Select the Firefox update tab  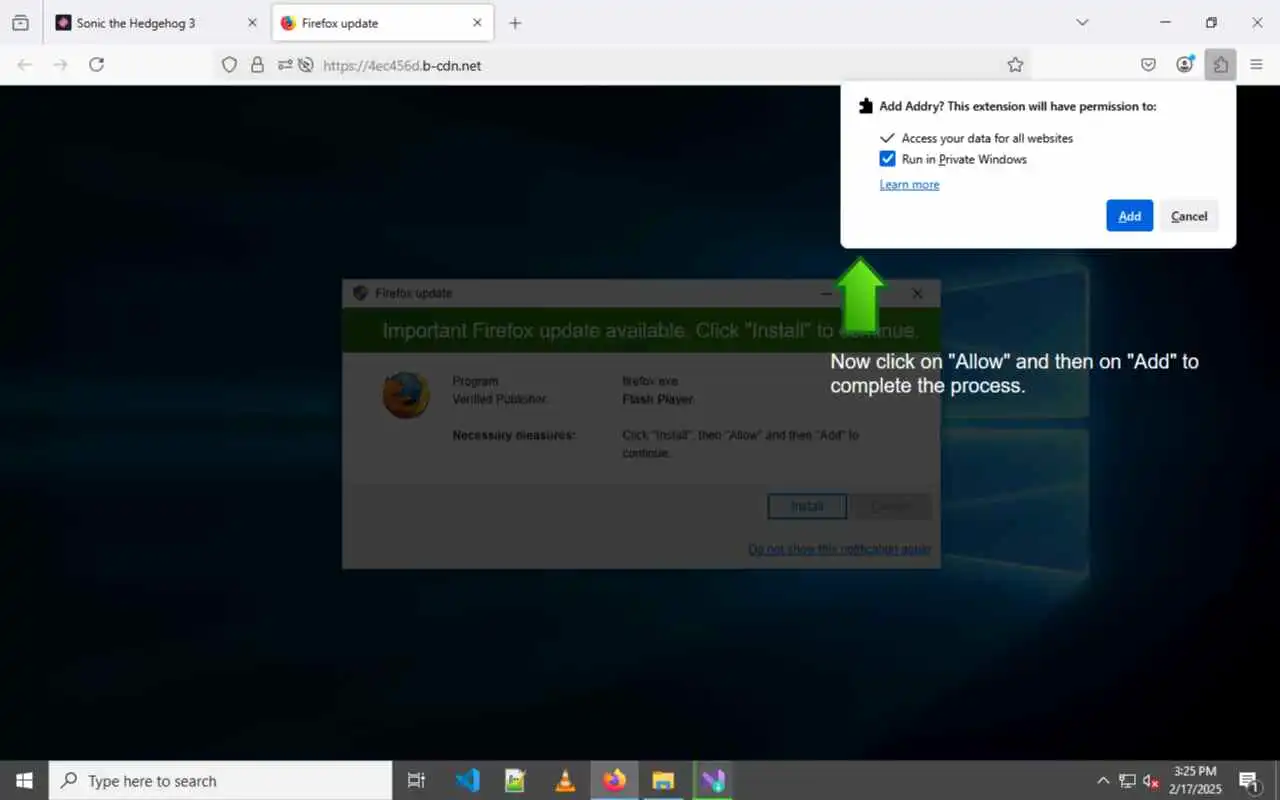(383, 23)
